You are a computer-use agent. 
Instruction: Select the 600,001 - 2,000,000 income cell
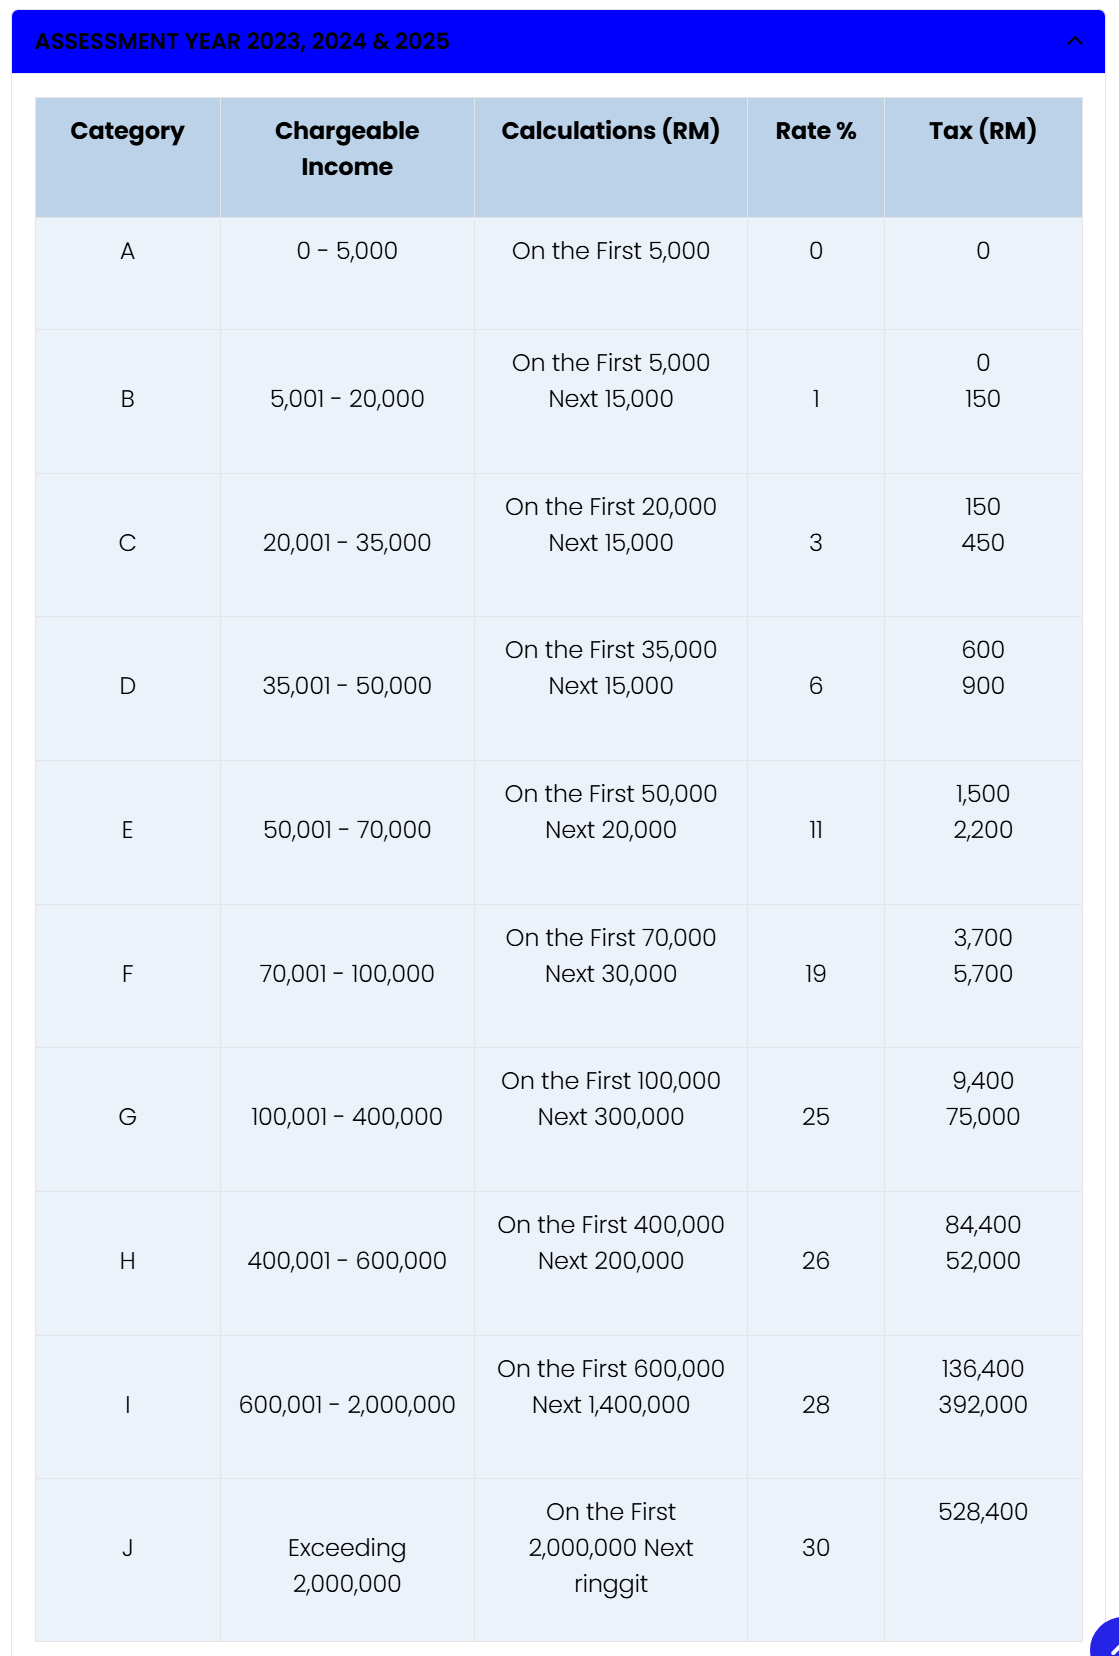pos(347,1405)
